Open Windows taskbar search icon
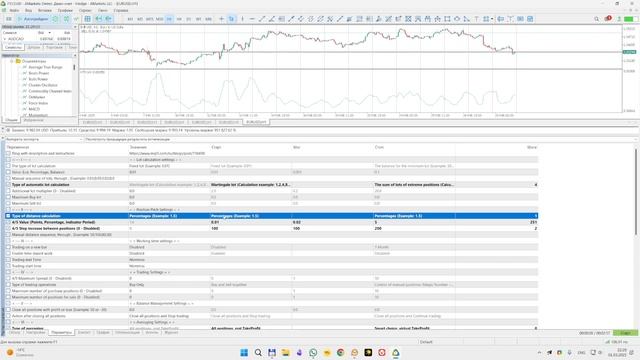This screenshot has height=360, width=640. tap(258, 352)
